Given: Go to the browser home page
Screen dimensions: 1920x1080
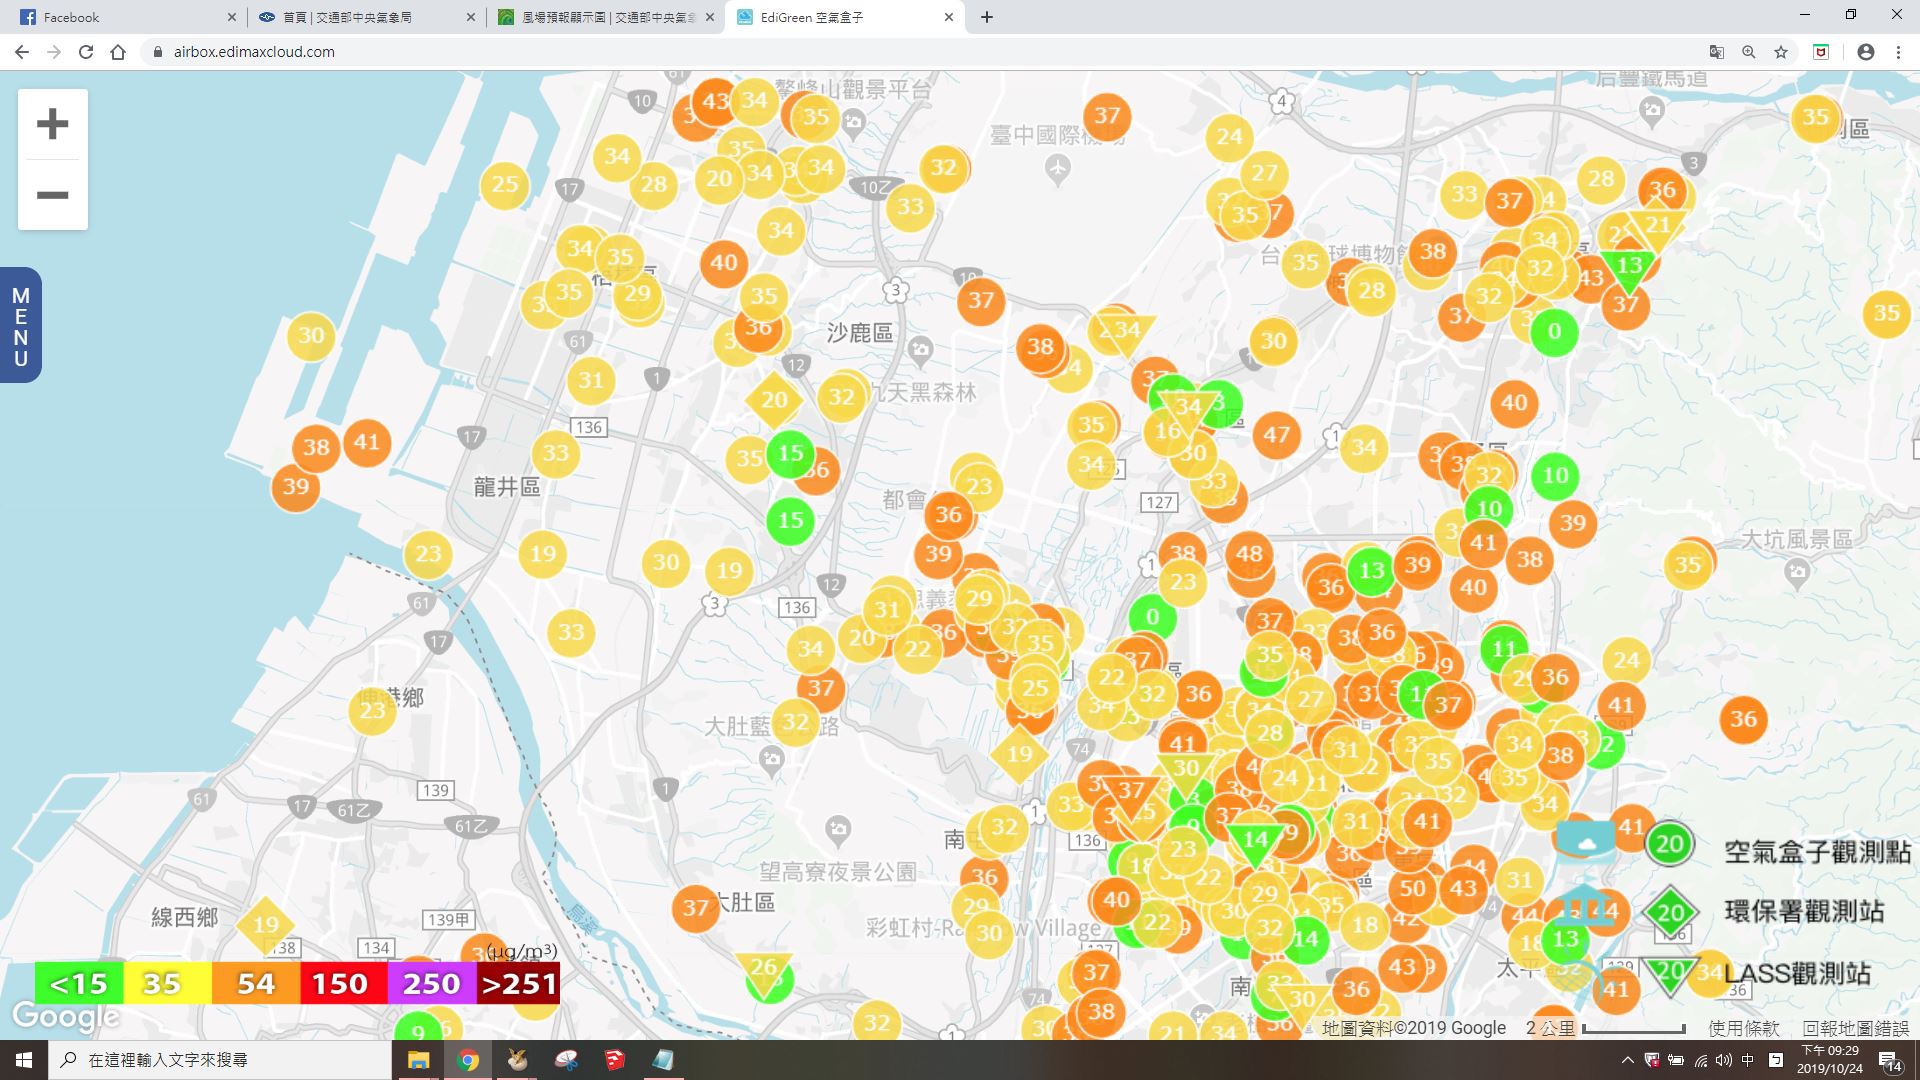Looking at the screenshot, I should 118,52.
